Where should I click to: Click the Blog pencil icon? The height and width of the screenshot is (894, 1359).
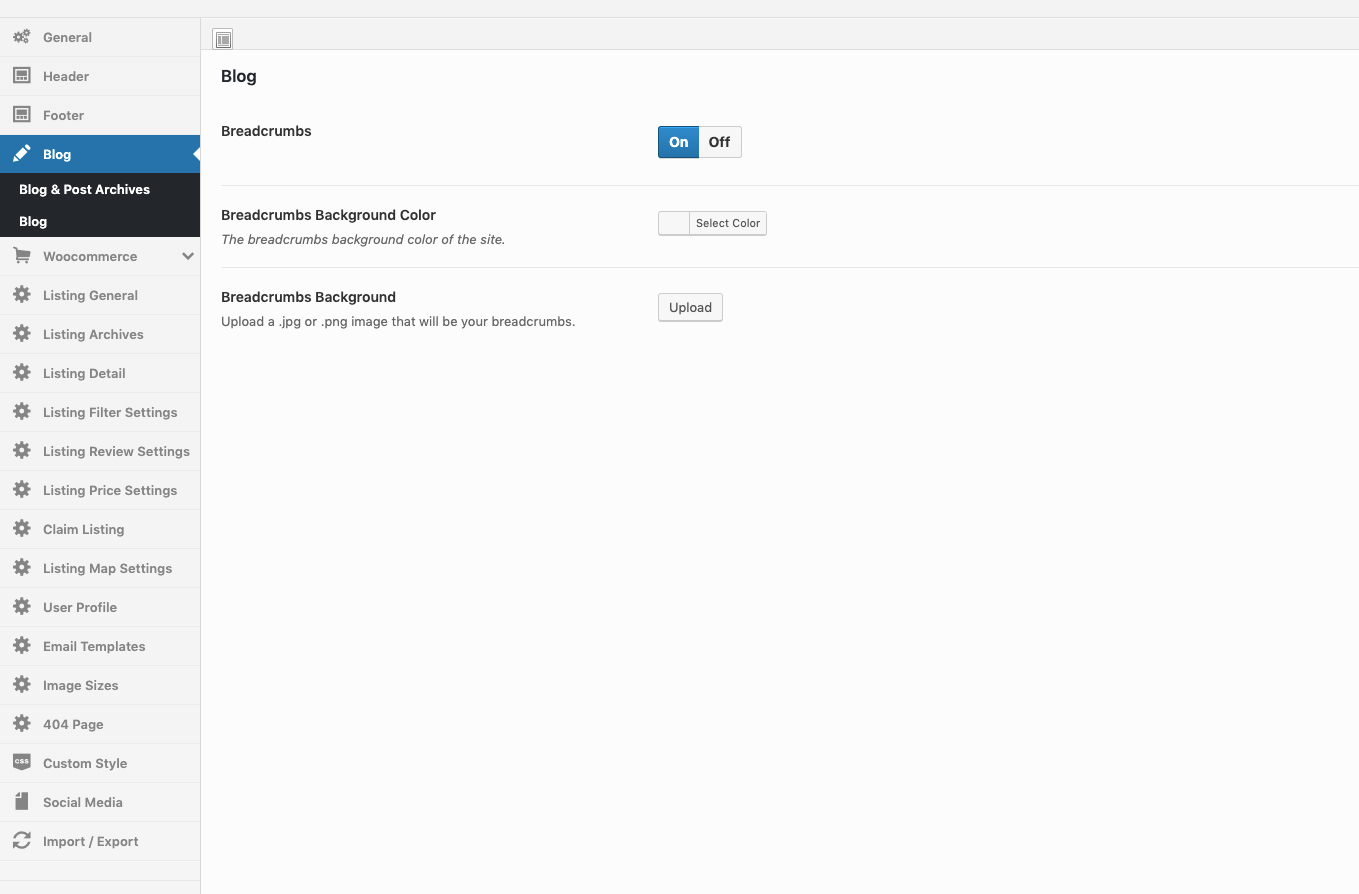click(x=21, y=155)
